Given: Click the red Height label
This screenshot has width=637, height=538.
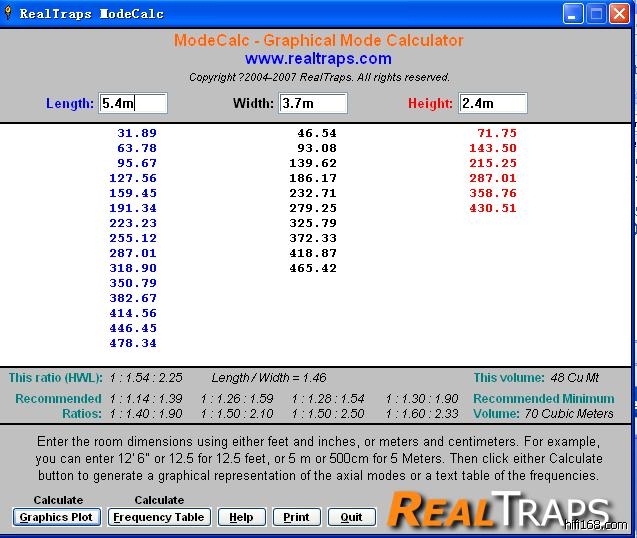Looking at the screenshot, I should coord(430,104).
